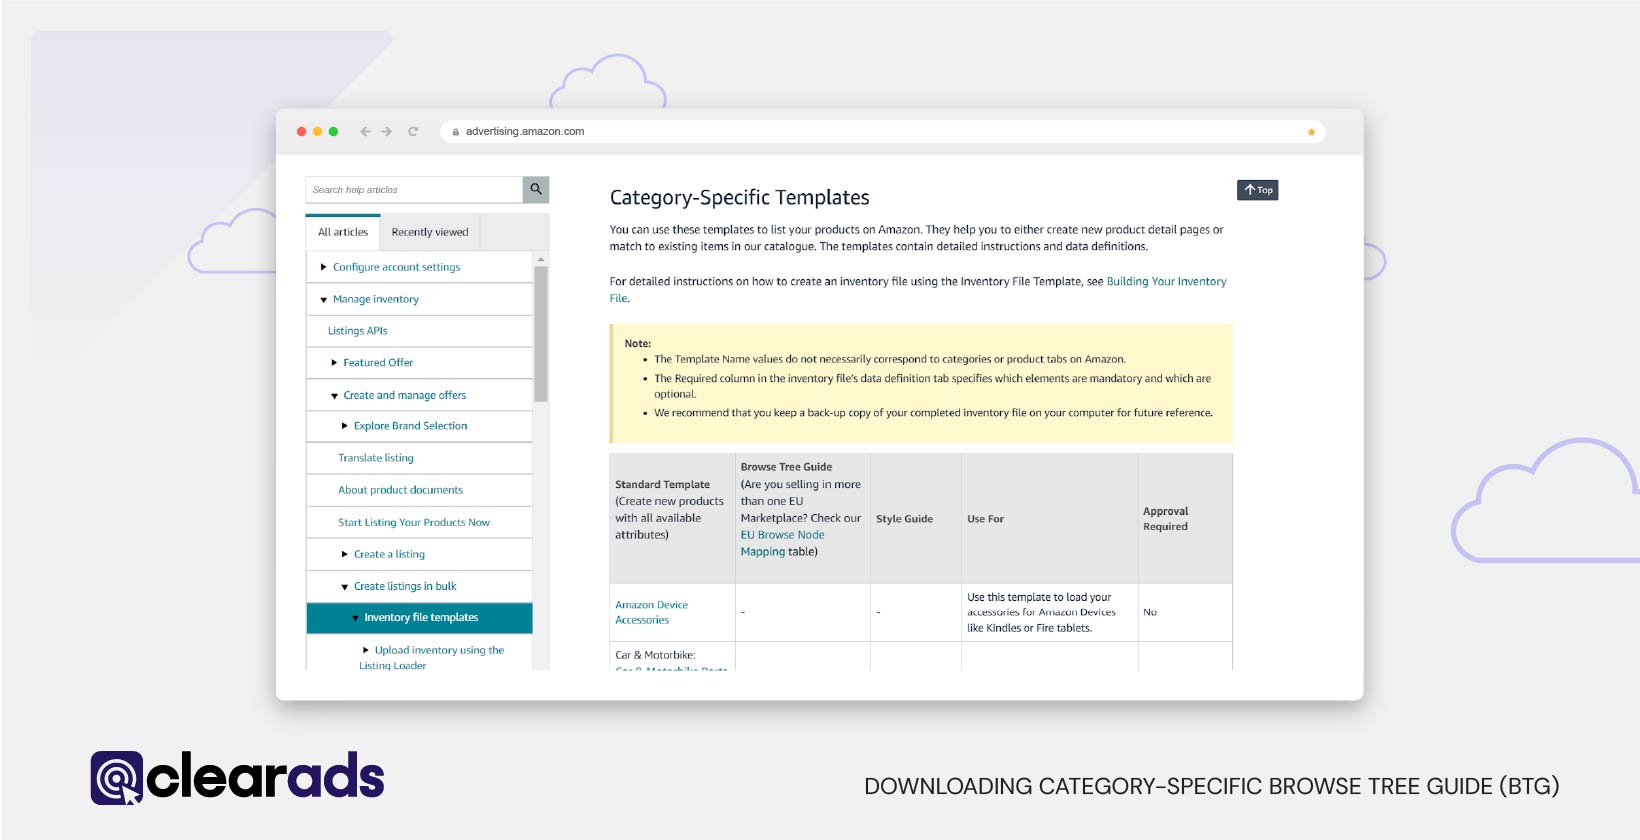Click the sidebar vertical scrollbar thumb
Screen dimensions: 1640x840
[x=541, y=334]
